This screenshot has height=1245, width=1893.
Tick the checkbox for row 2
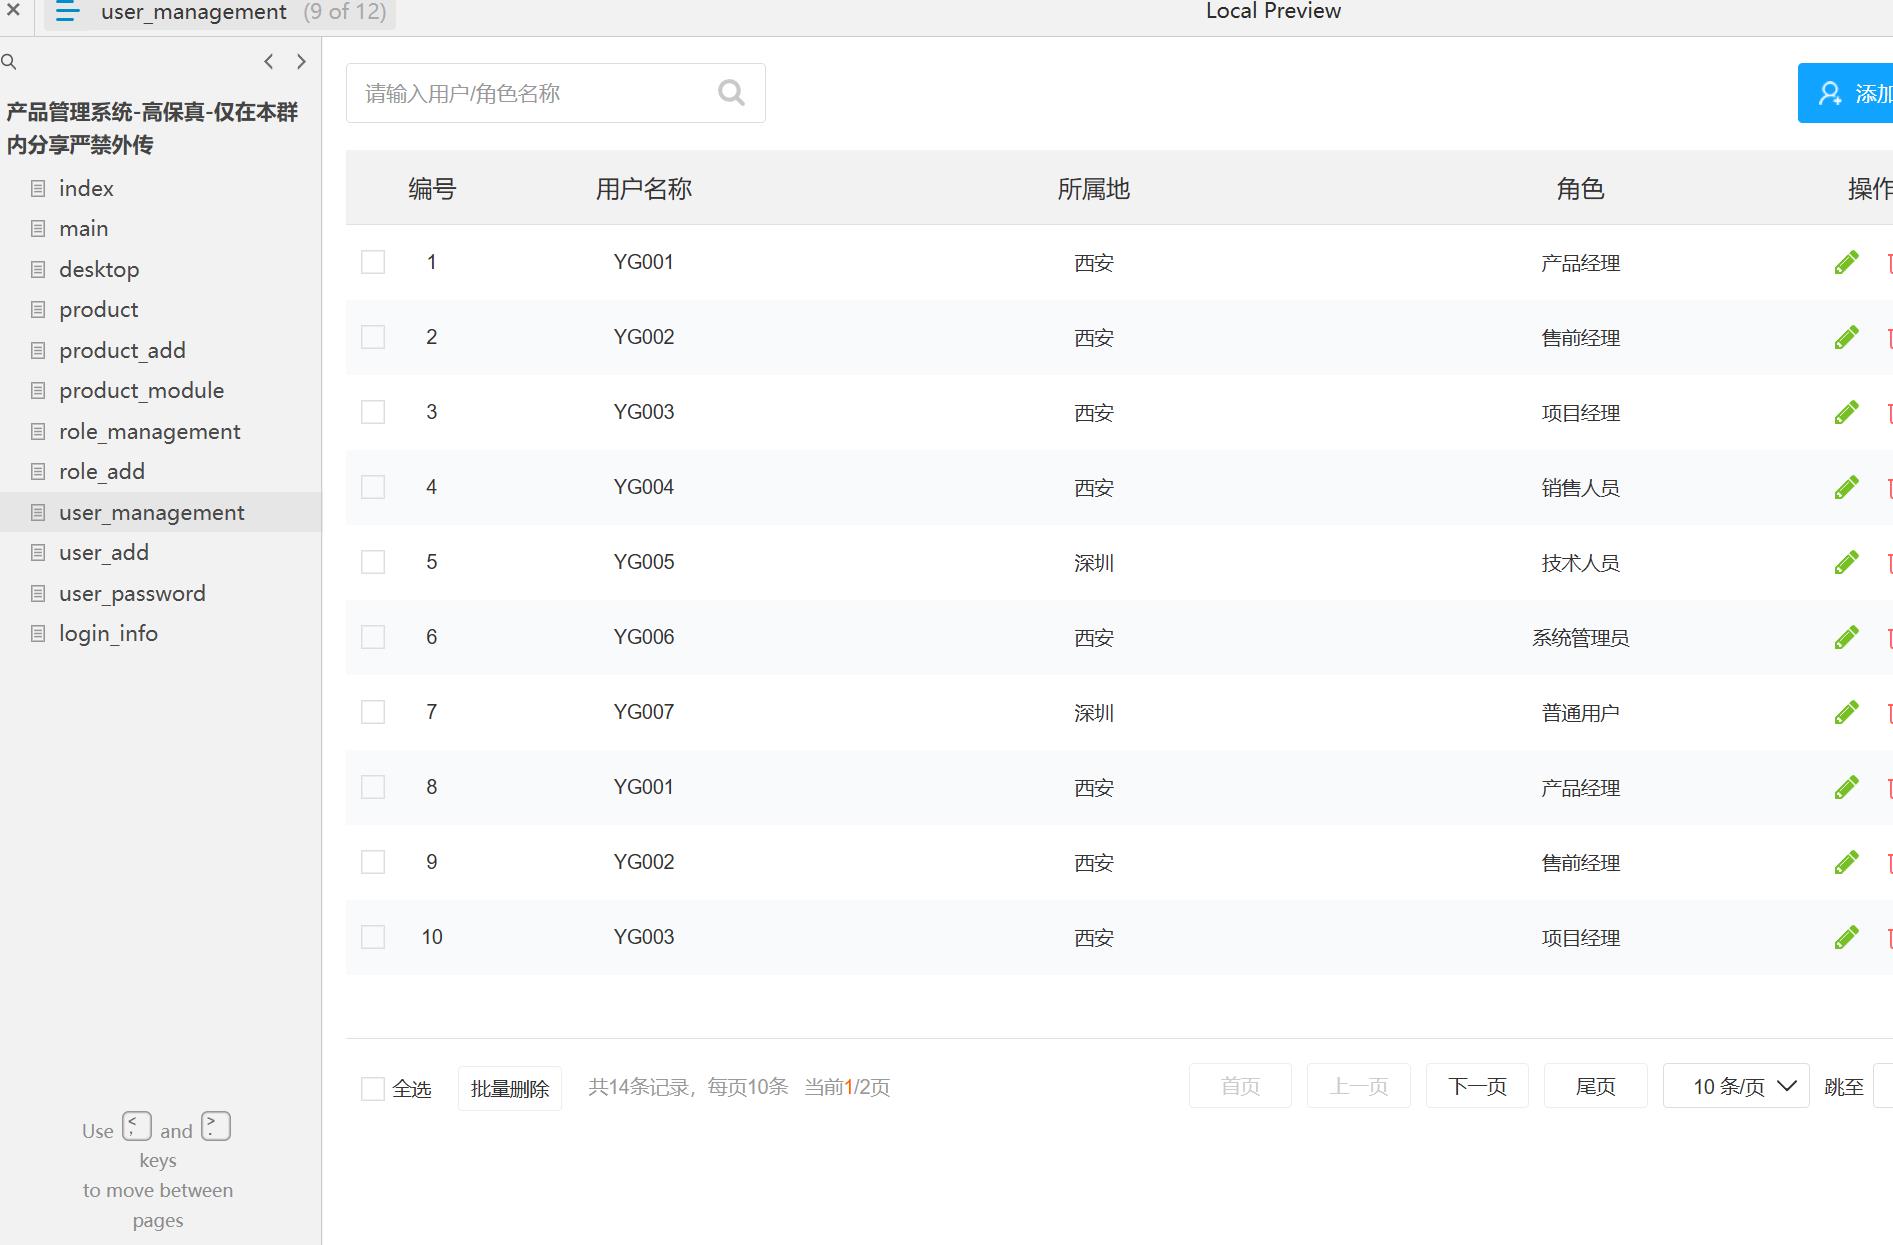[x=373, y=337]
